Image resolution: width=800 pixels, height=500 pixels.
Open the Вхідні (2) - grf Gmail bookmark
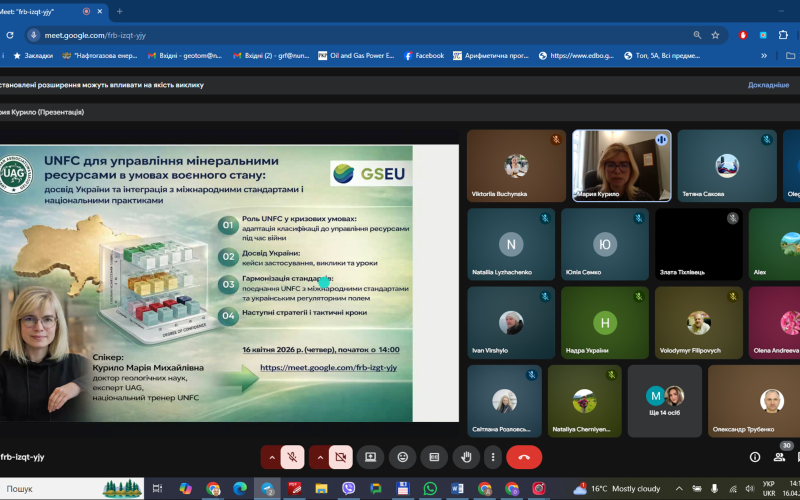271,56
